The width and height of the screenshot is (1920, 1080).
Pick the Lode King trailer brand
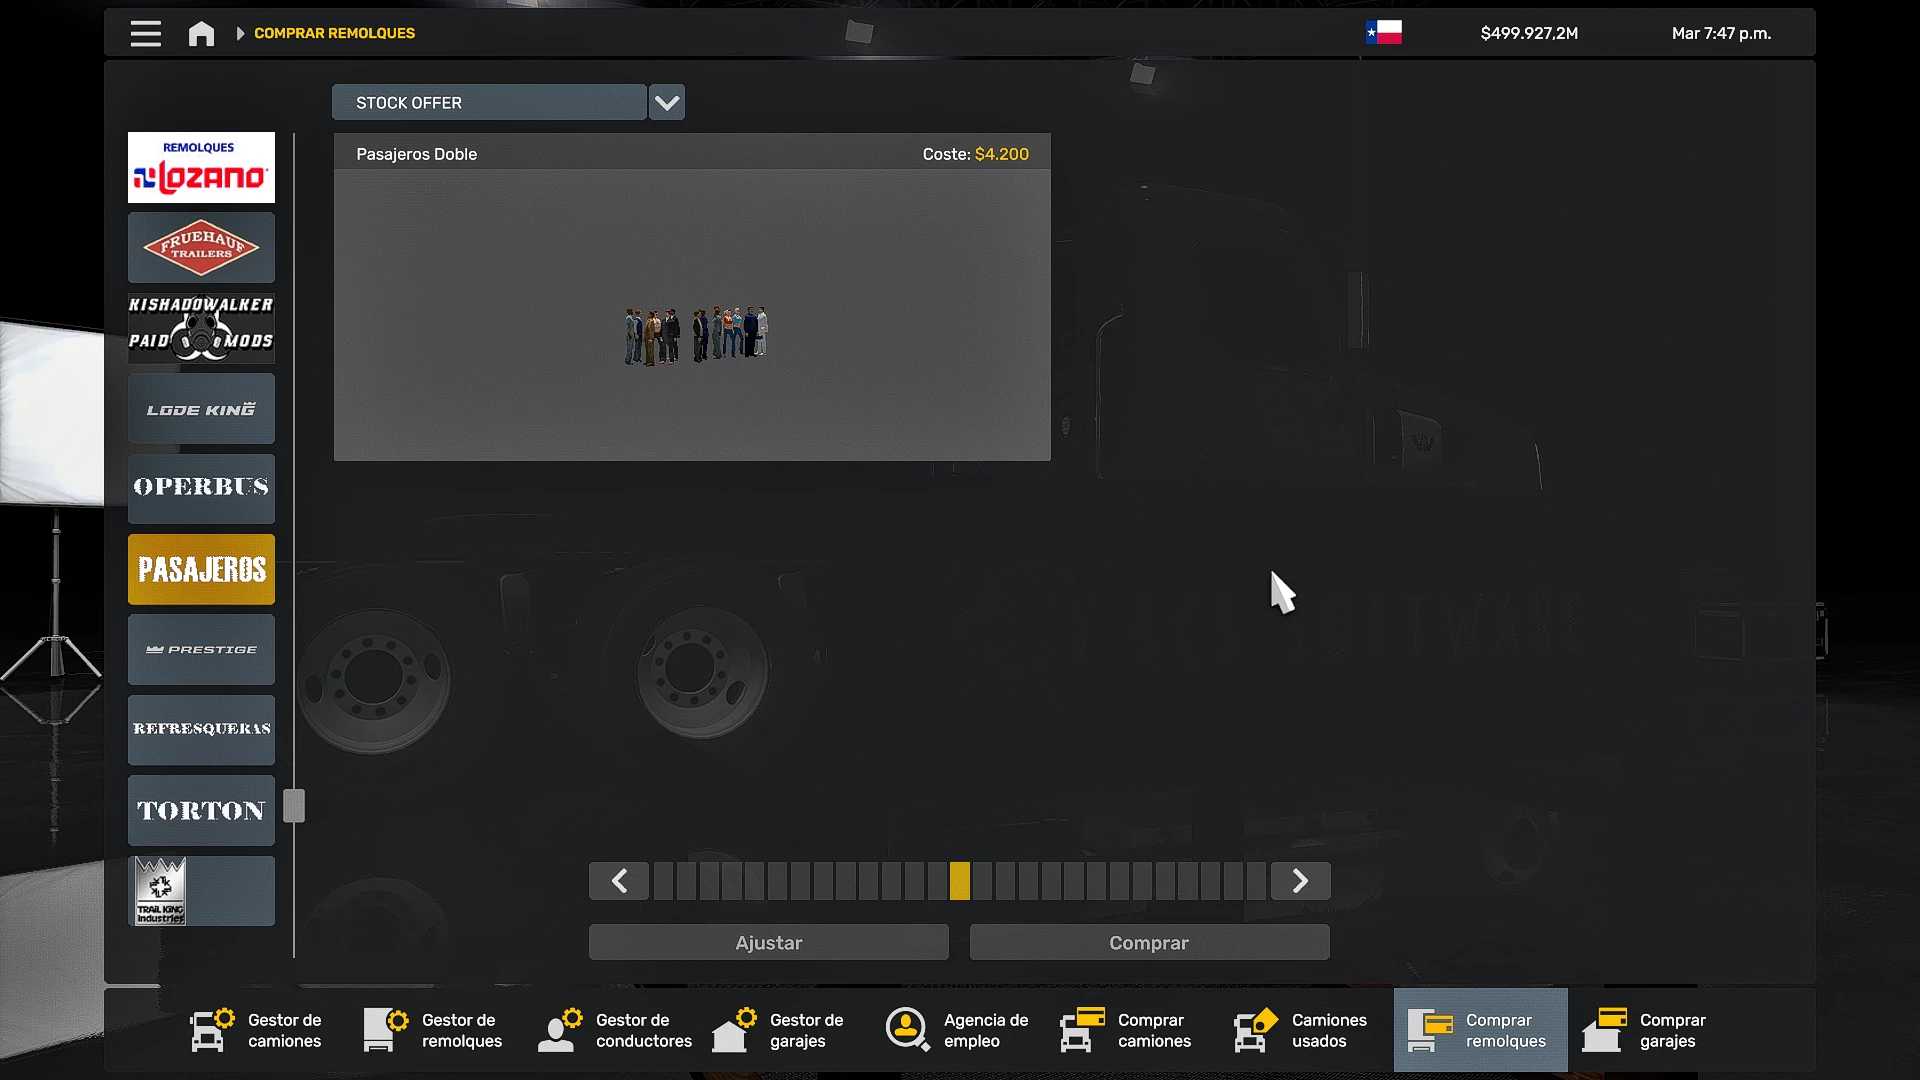tap(201, 408)
